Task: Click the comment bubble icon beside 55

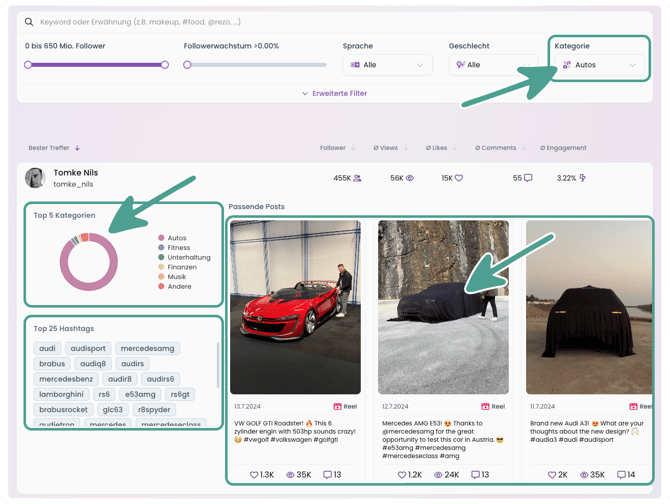Action: point(528,178)
